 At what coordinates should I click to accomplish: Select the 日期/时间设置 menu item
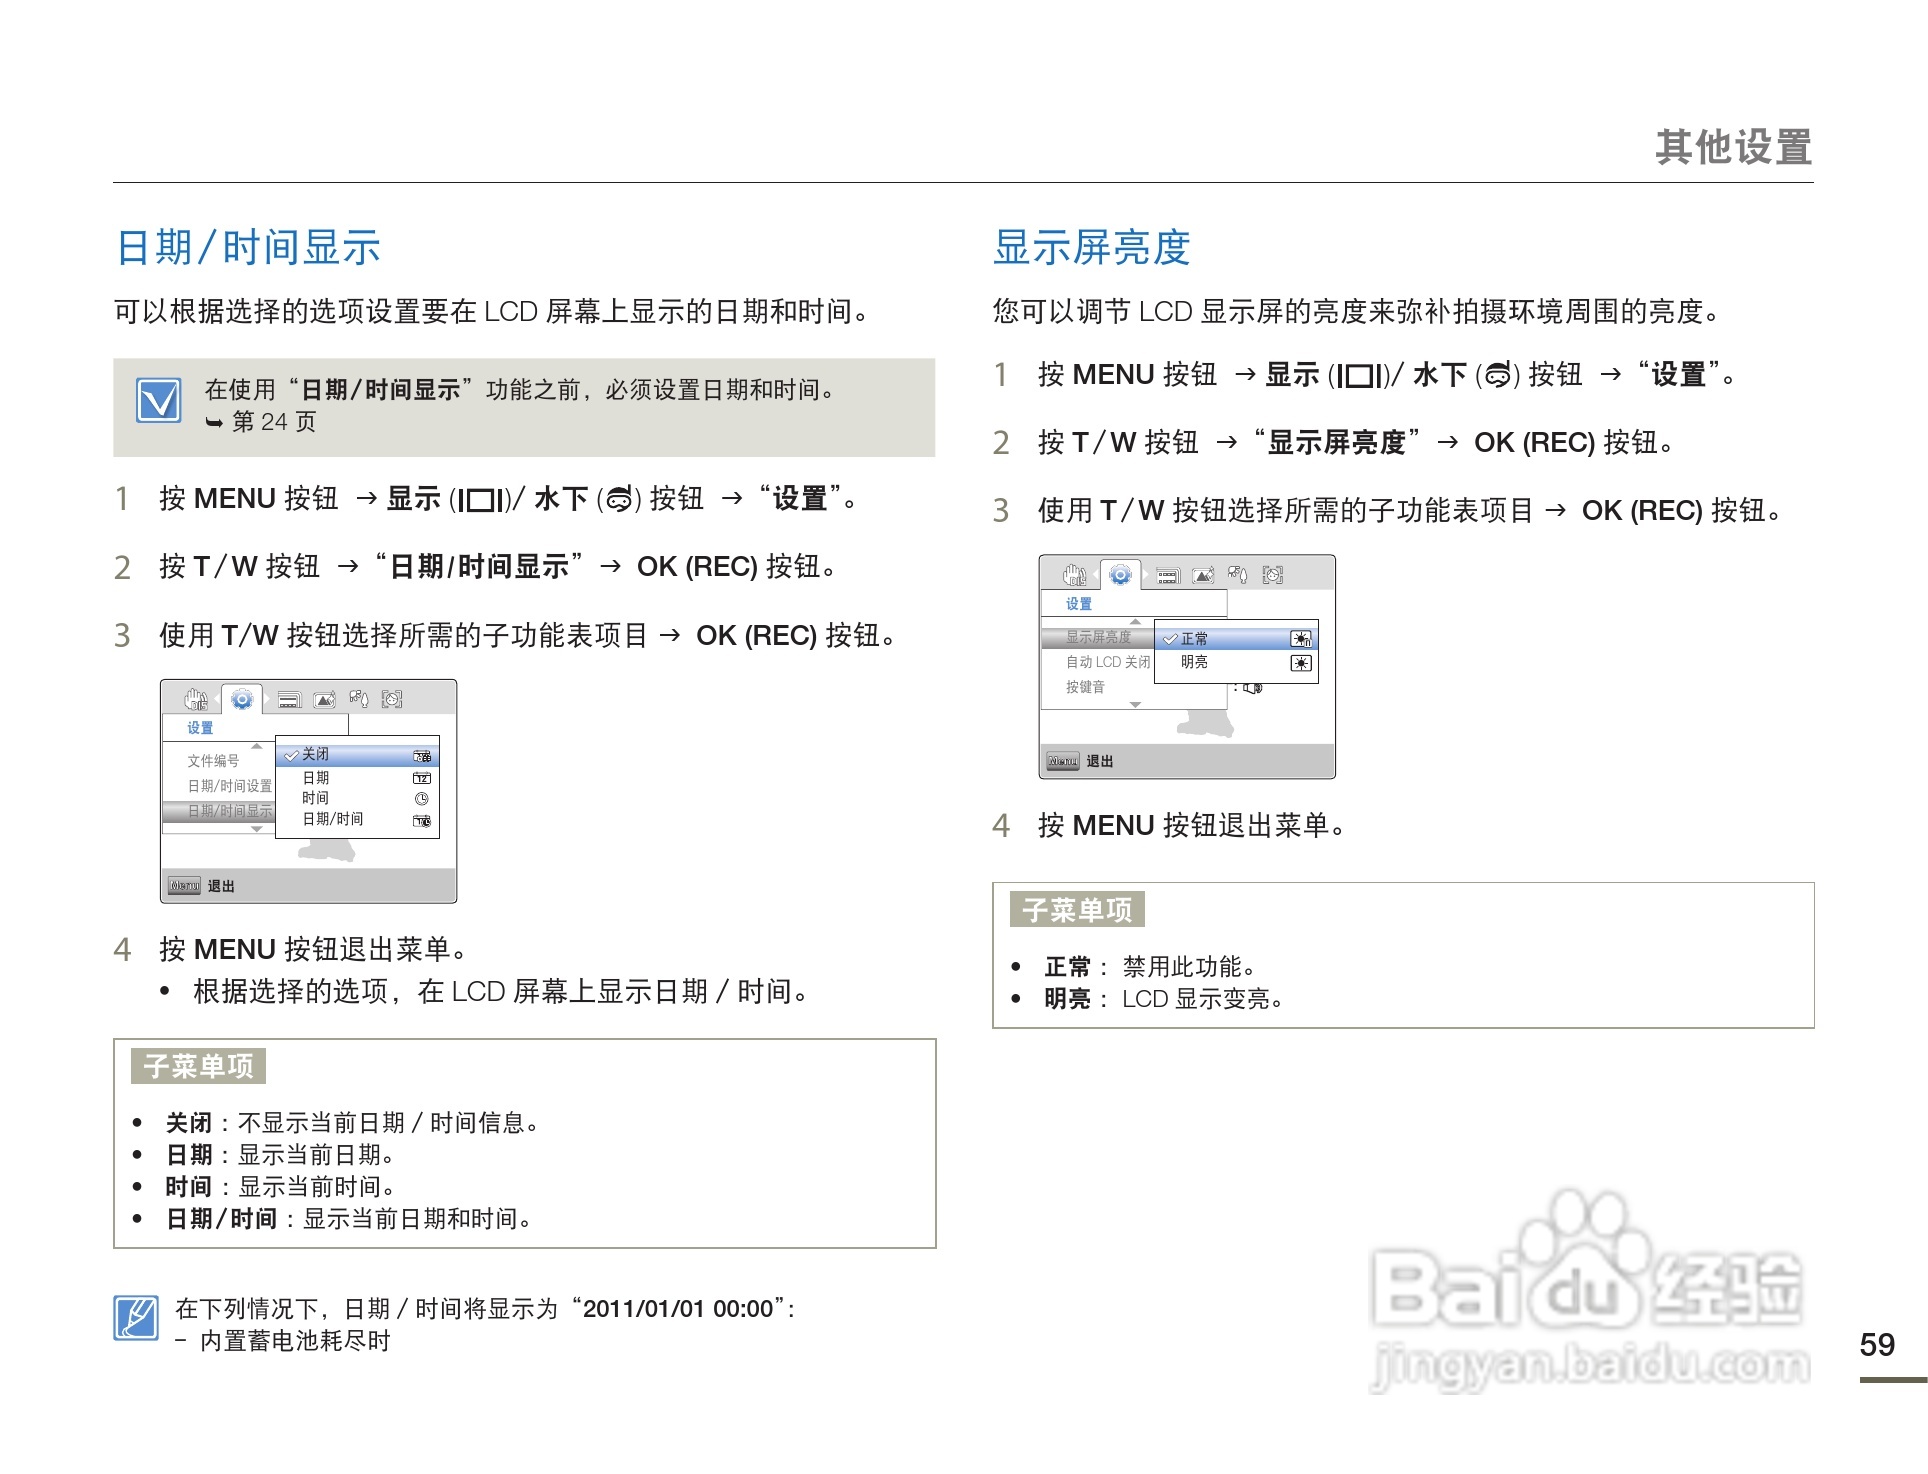(x=229, y=786)
